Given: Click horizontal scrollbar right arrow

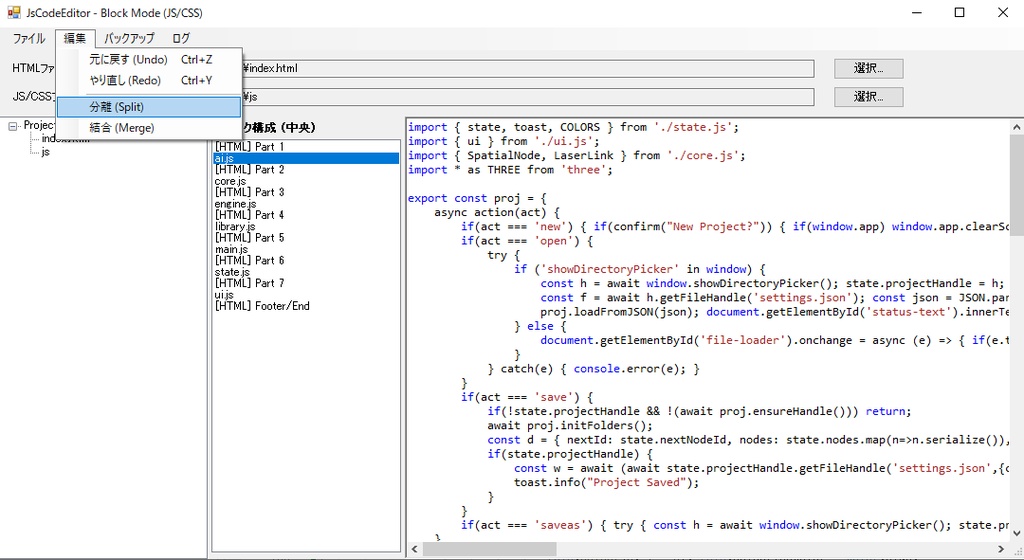Looking at the screenshot, I should pos(1002,549).
